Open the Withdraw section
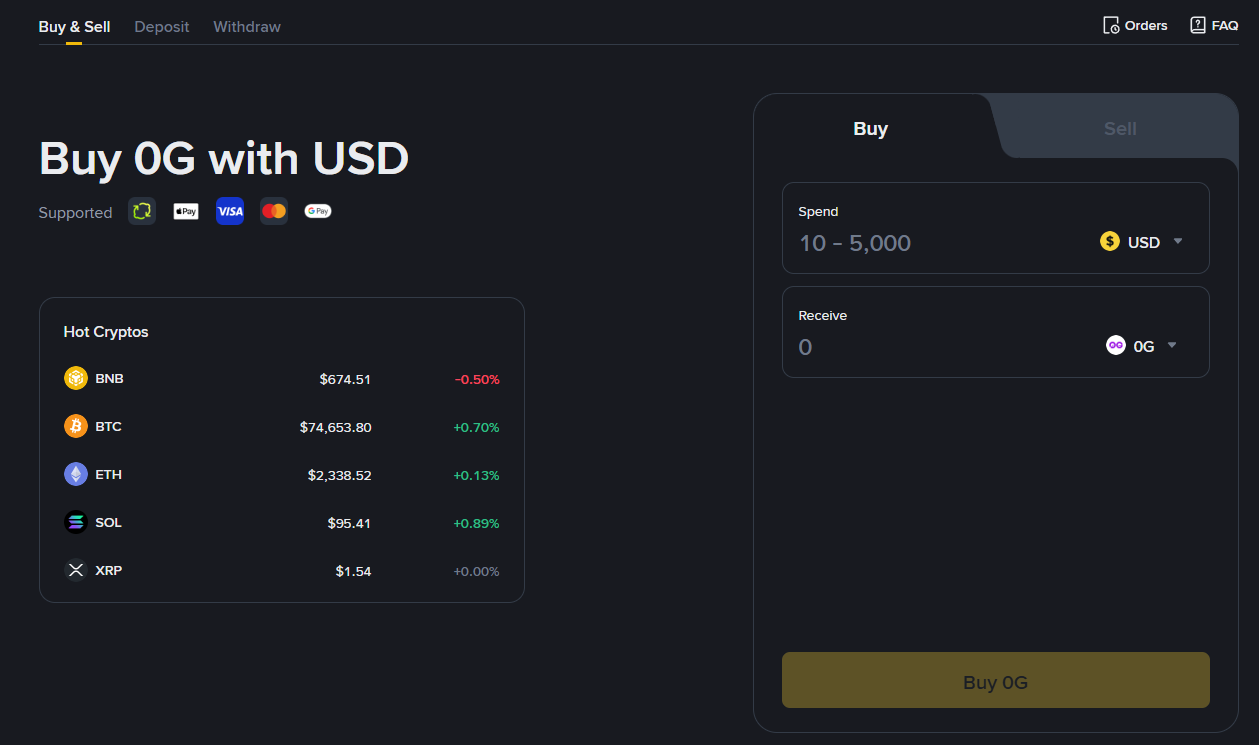 pyautogui.click(x=246, y=26)
